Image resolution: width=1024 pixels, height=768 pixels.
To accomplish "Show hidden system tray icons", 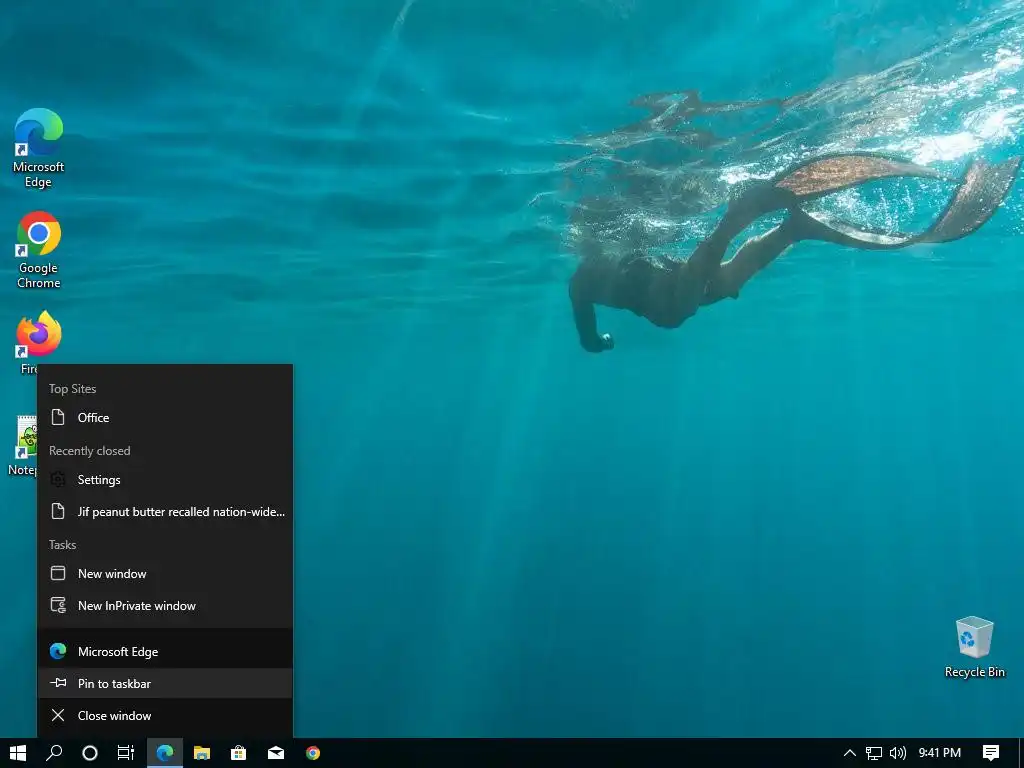I will tap(850, 753).
